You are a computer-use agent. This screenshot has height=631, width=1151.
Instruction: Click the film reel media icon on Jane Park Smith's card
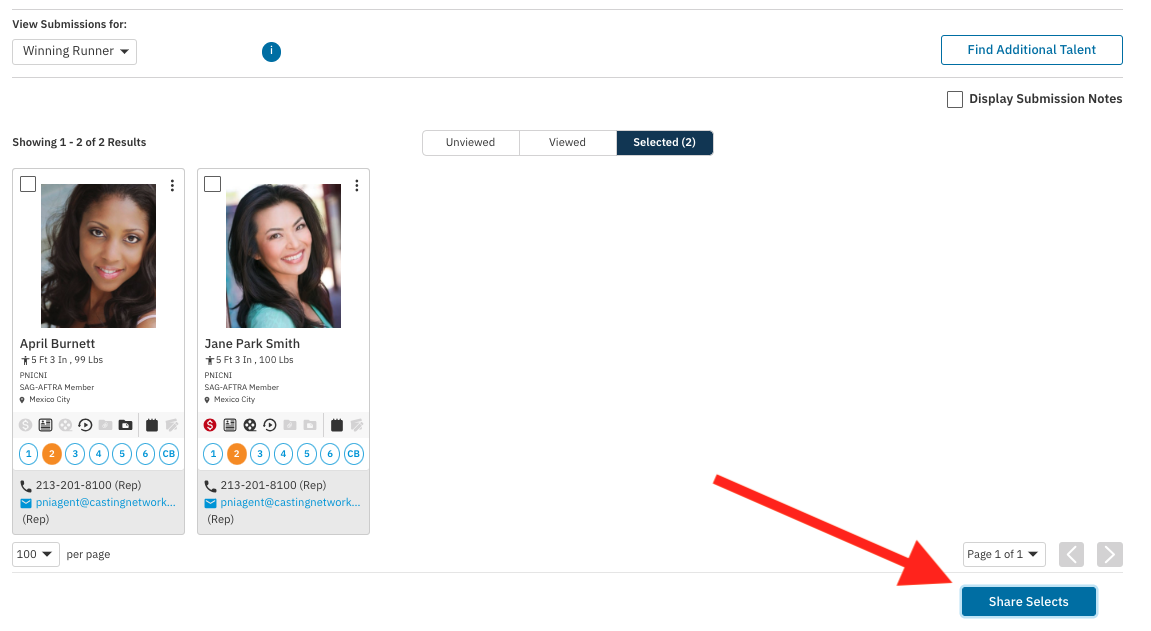pyautogui.click(x=251, y=424)
